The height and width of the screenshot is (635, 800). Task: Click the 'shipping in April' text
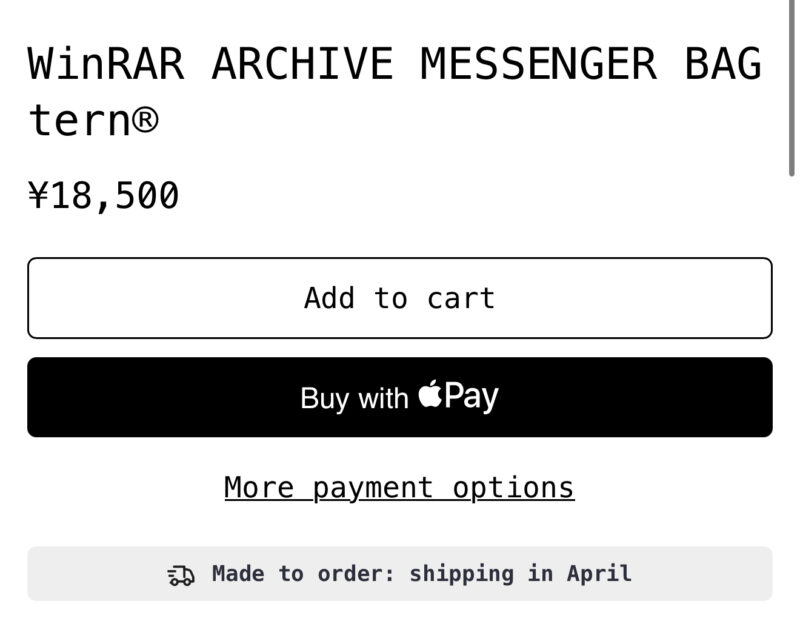coord(520,574)
